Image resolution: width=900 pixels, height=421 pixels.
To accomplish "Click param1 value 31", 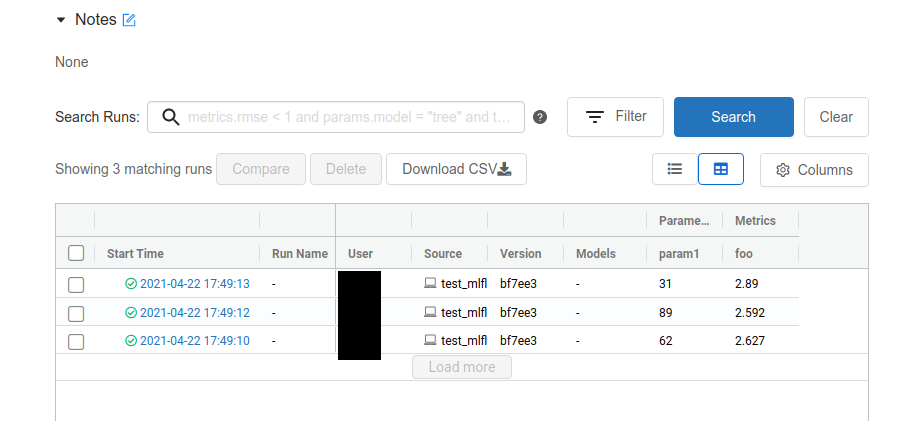I will coord(665,284).
